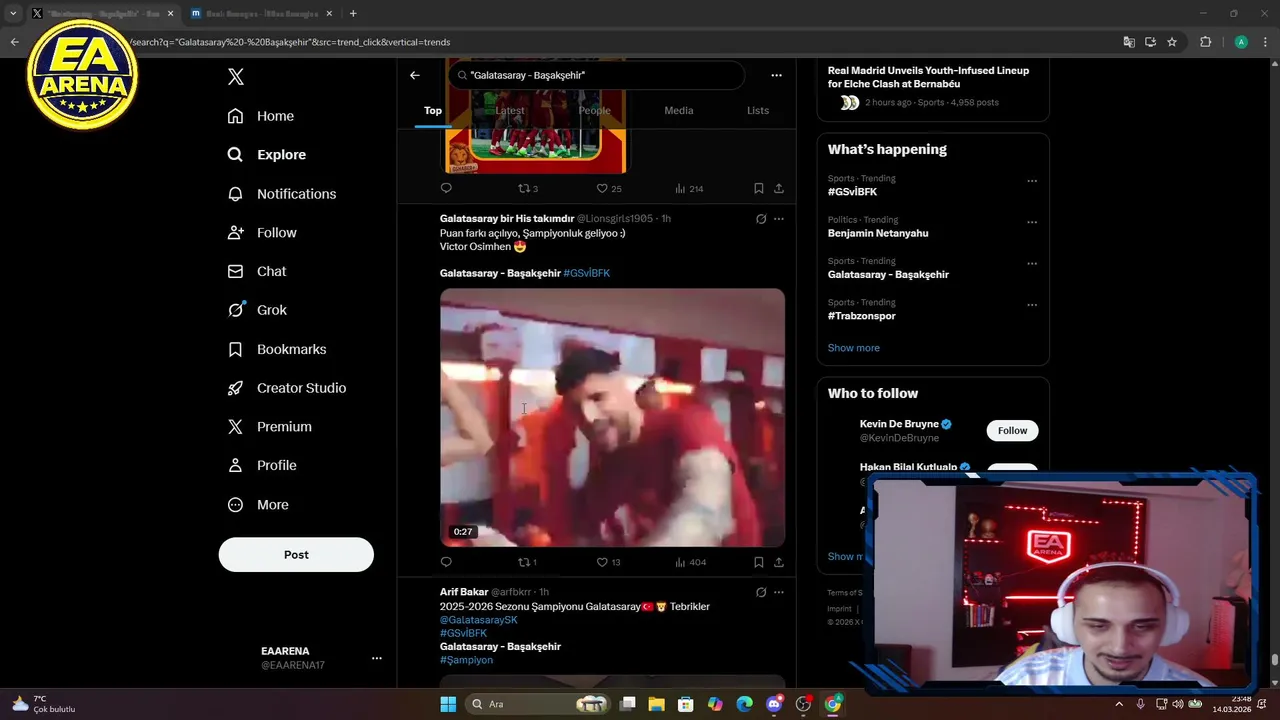Open the @GalatasaraySK mention link
This screenshot has width=1280, height=720.
[x=479, y=620]
